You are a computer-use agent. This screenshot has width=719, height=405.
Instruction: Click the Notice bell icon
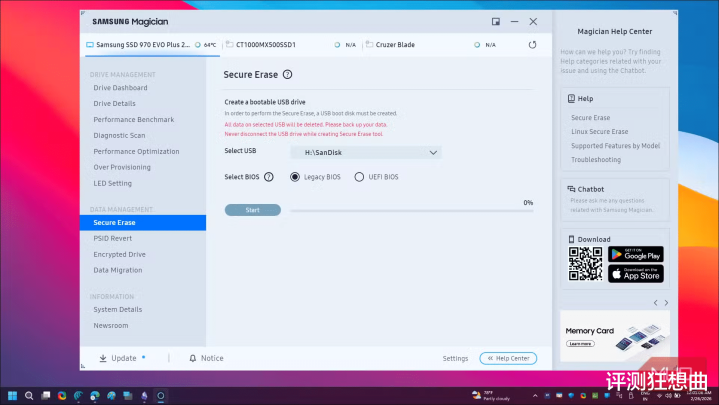click(x=193, y=358)
